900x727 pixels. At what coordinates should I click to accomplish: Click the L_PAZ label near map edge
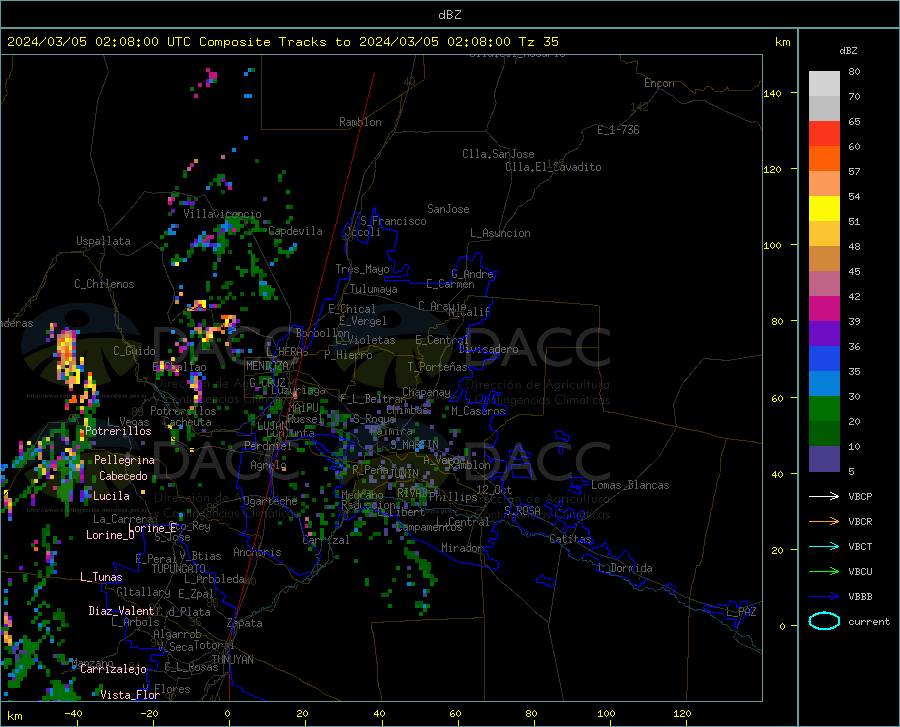point(741,612)
